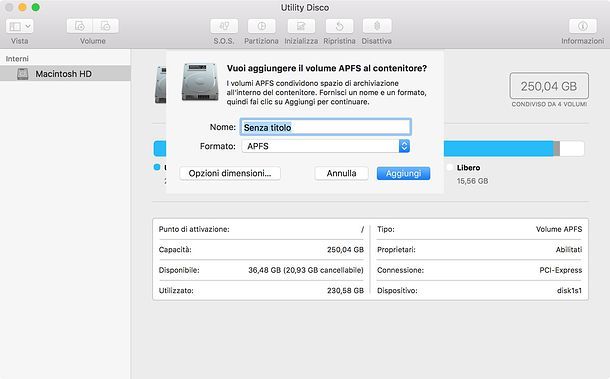Run S.O.S. first aid tool

(x=224, y=26)
